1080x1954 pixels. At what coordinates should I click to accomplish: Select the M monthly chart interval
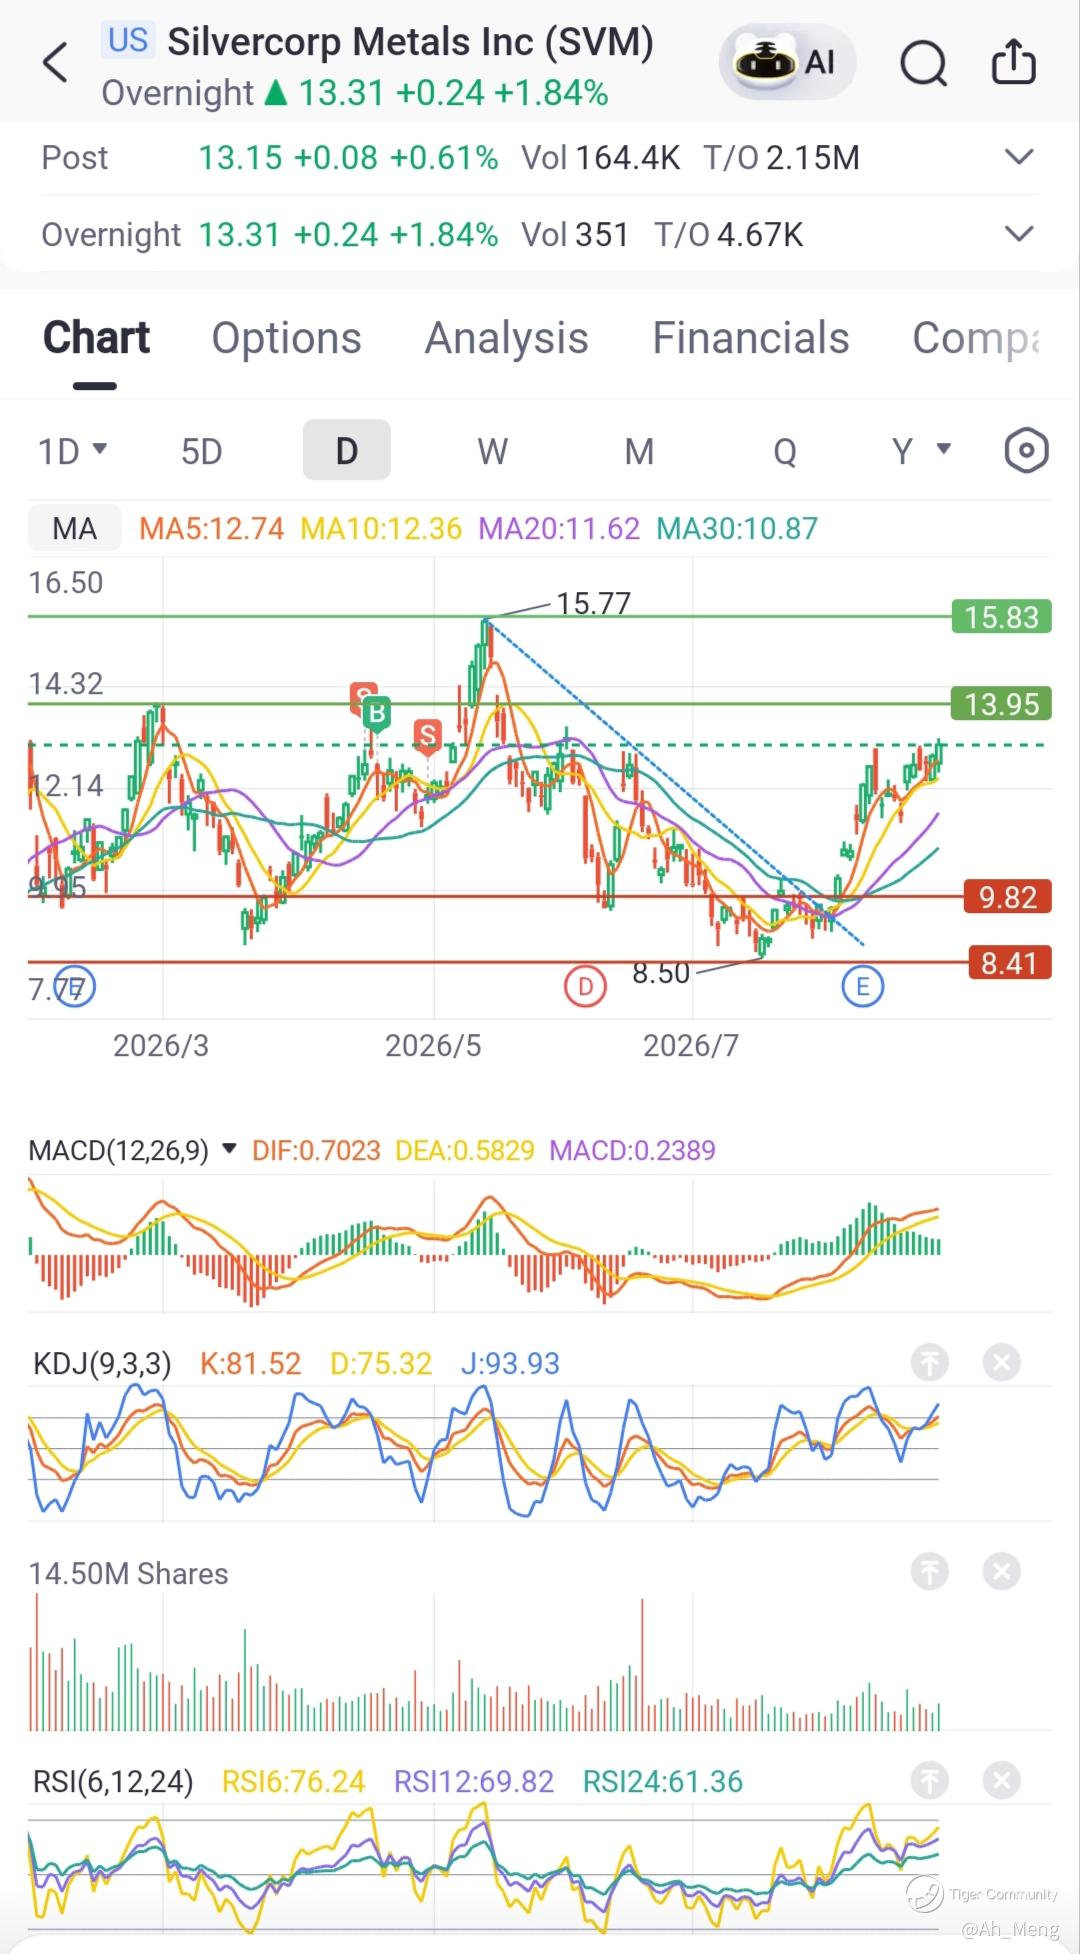(x=639, y=451)
